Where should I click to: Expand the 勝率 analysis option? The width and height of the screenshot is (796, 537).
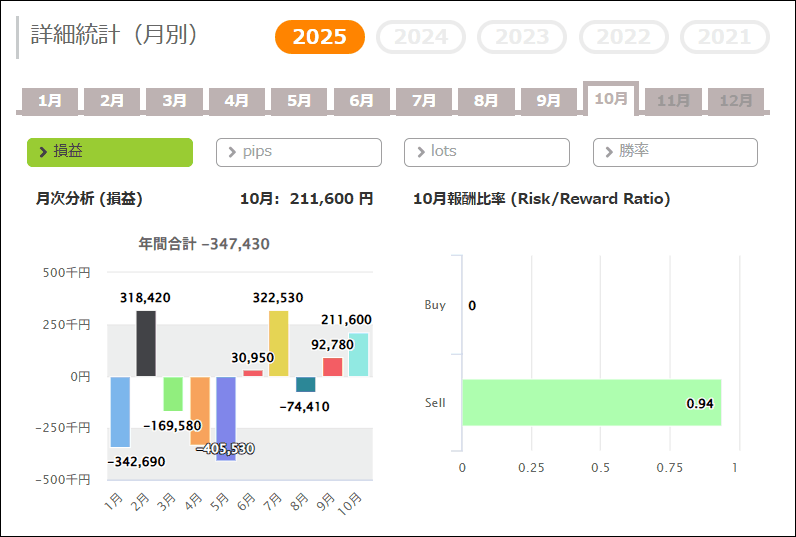pyautogui.click(x=675, y=152)
